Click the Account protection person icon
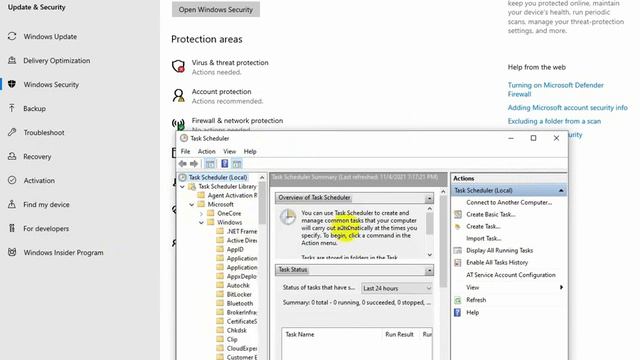 click(x=178, y=96)
